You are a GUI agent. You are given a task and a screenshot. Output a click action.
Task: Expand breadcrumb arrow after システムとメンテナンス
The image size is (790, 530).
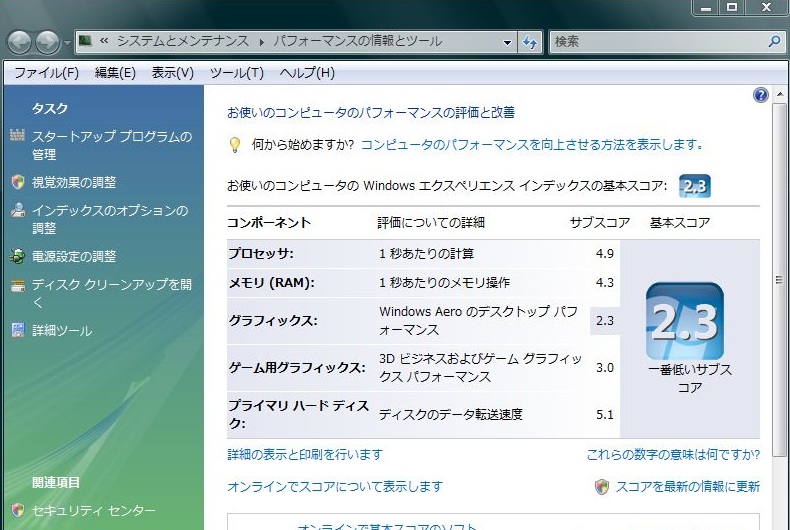[x=261, y=42]
